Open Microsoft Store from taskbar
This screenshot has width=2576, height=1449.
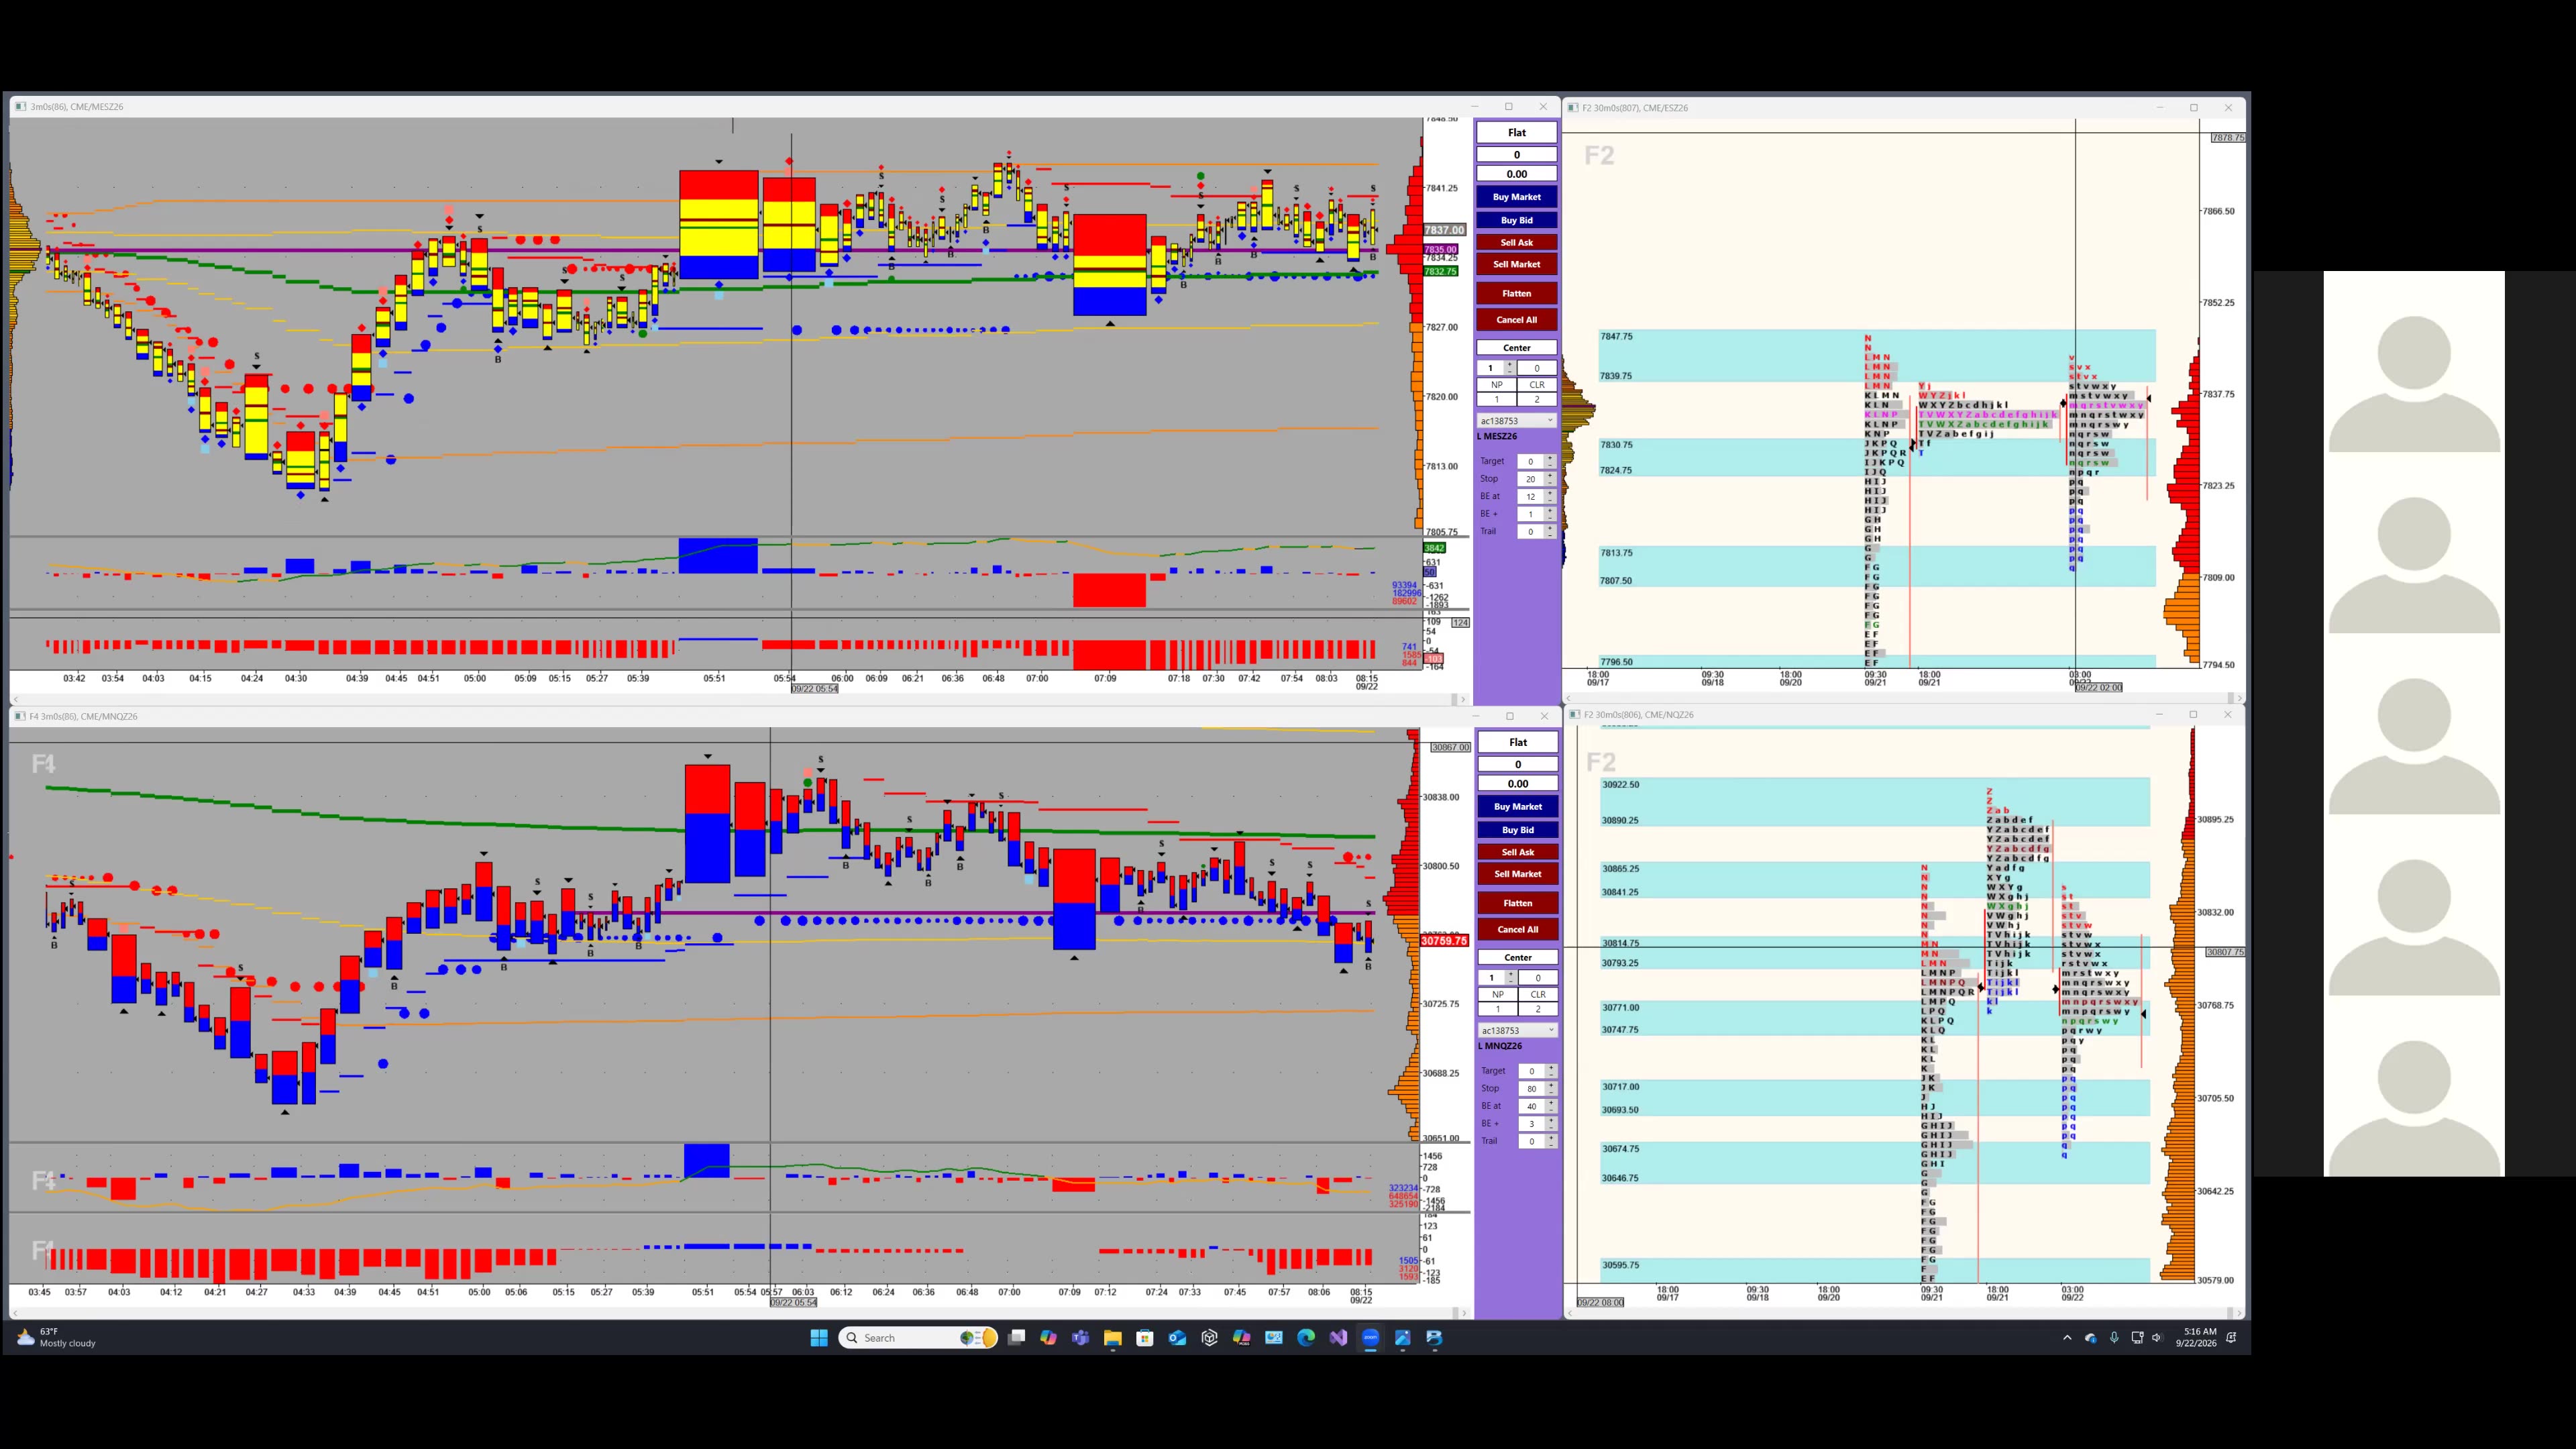coord(1145,1338)
